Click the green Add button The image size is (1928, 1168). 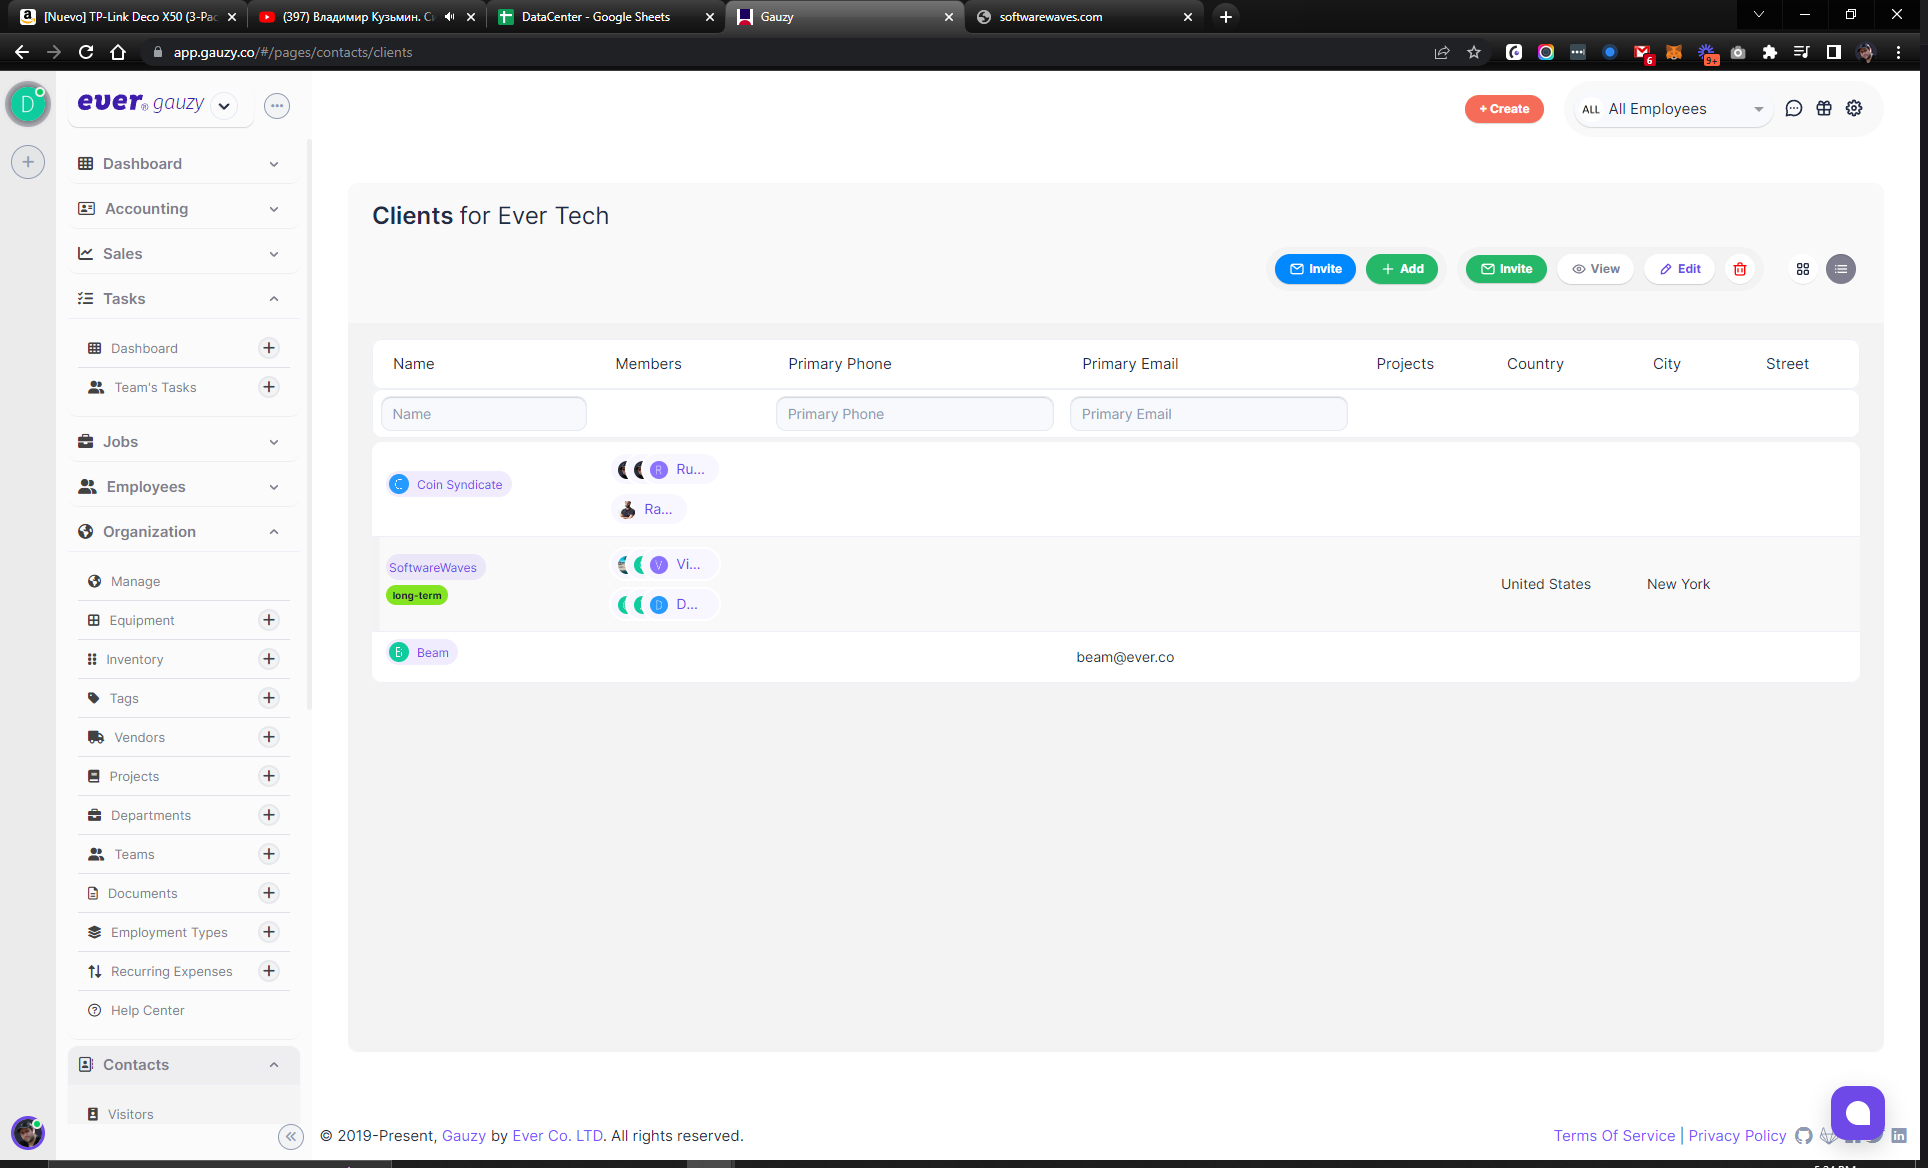click(1402, 269)
